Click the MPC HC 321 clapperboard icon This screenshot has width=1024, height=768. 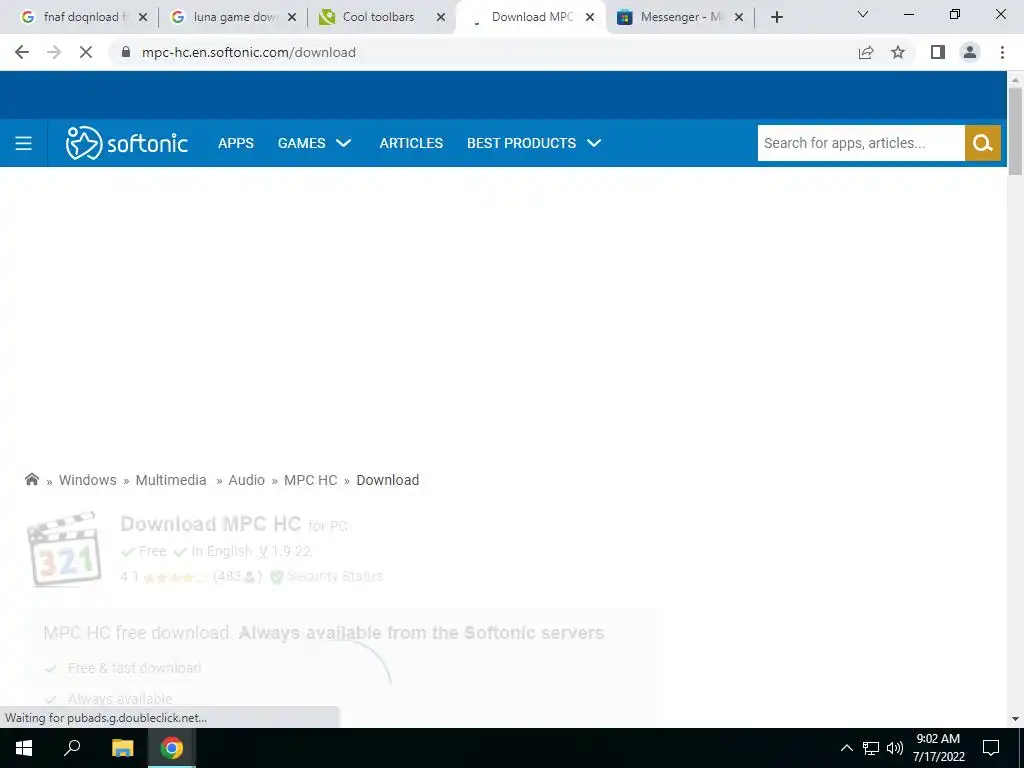(x=65, y=549)
